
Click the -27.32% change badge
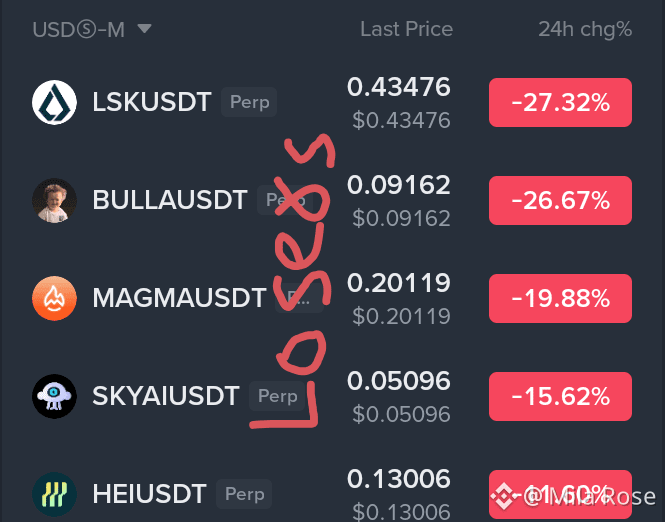click(x=560, y=102)
